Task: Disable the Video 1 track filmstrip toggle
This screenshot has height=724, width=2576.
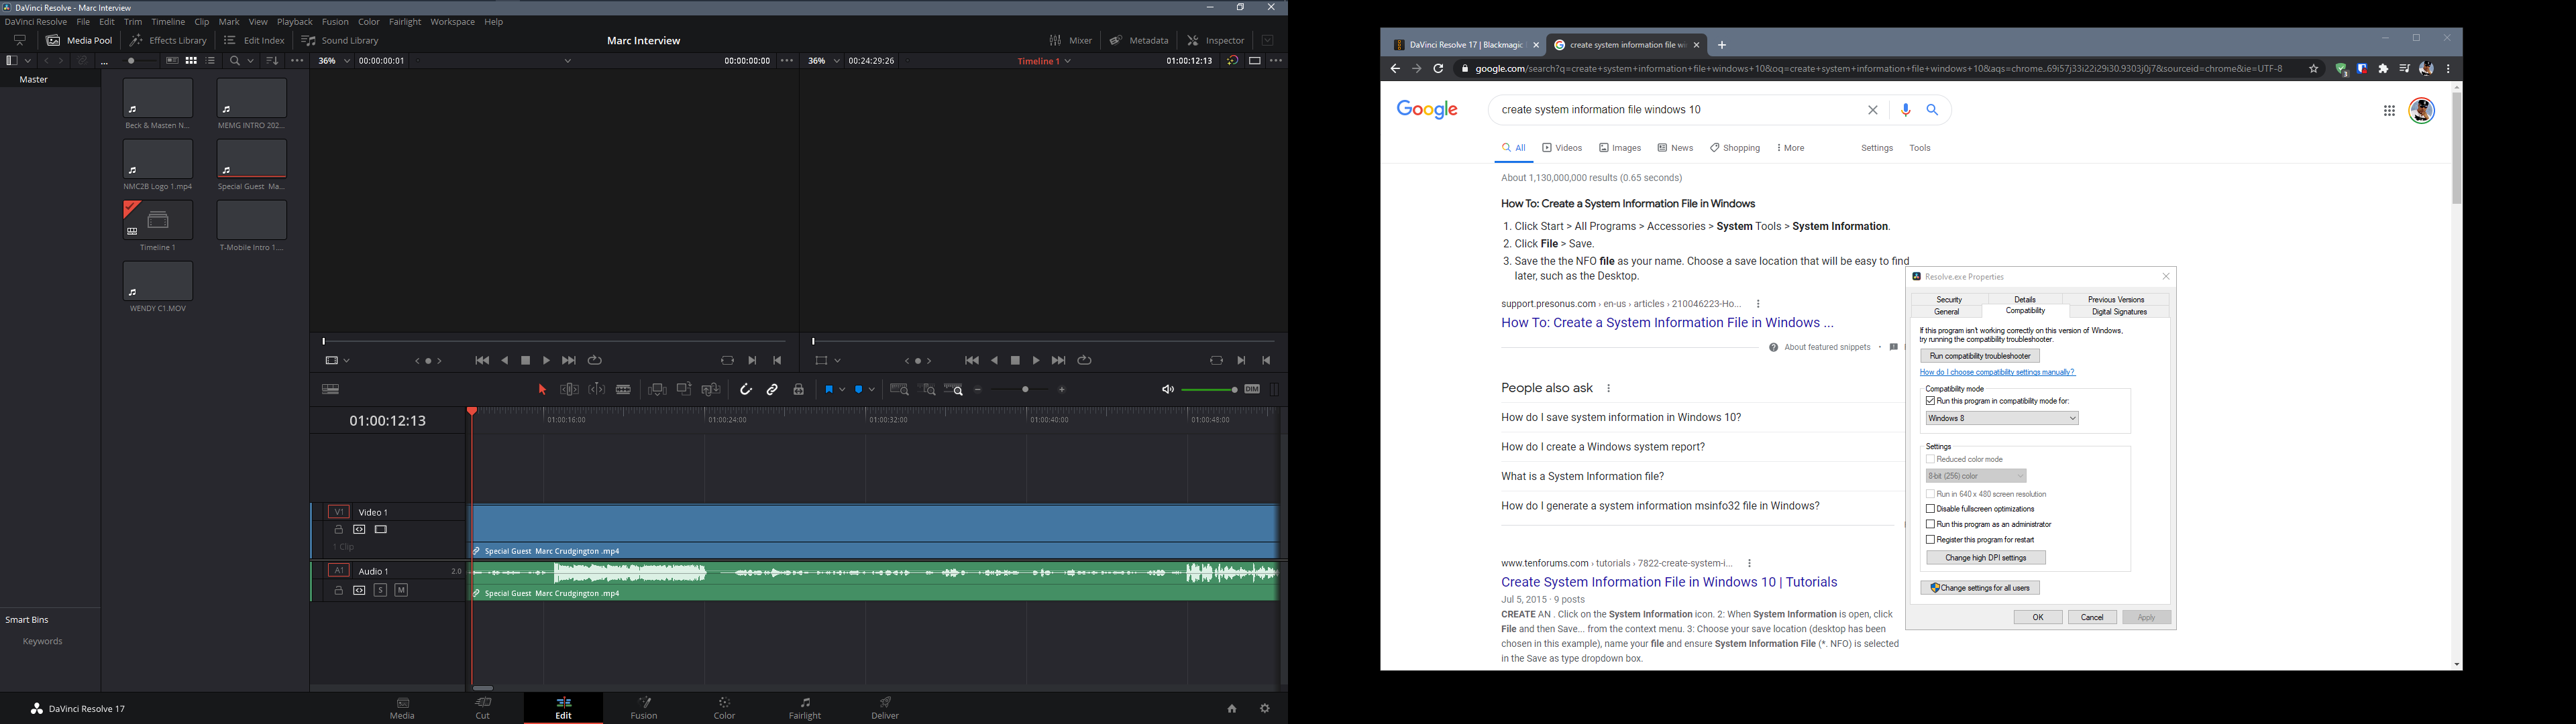Action: pos(381,530)
